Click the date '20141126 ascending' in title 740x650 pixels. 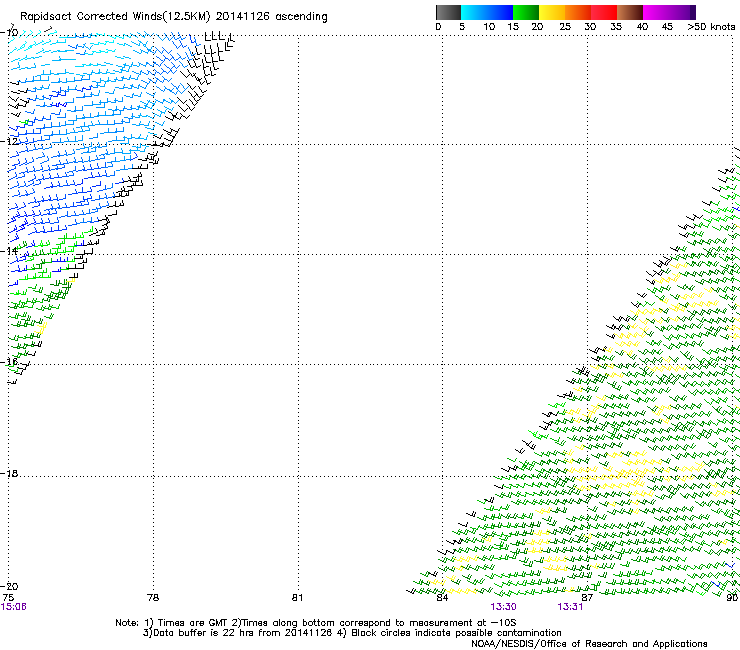[271, 17]
